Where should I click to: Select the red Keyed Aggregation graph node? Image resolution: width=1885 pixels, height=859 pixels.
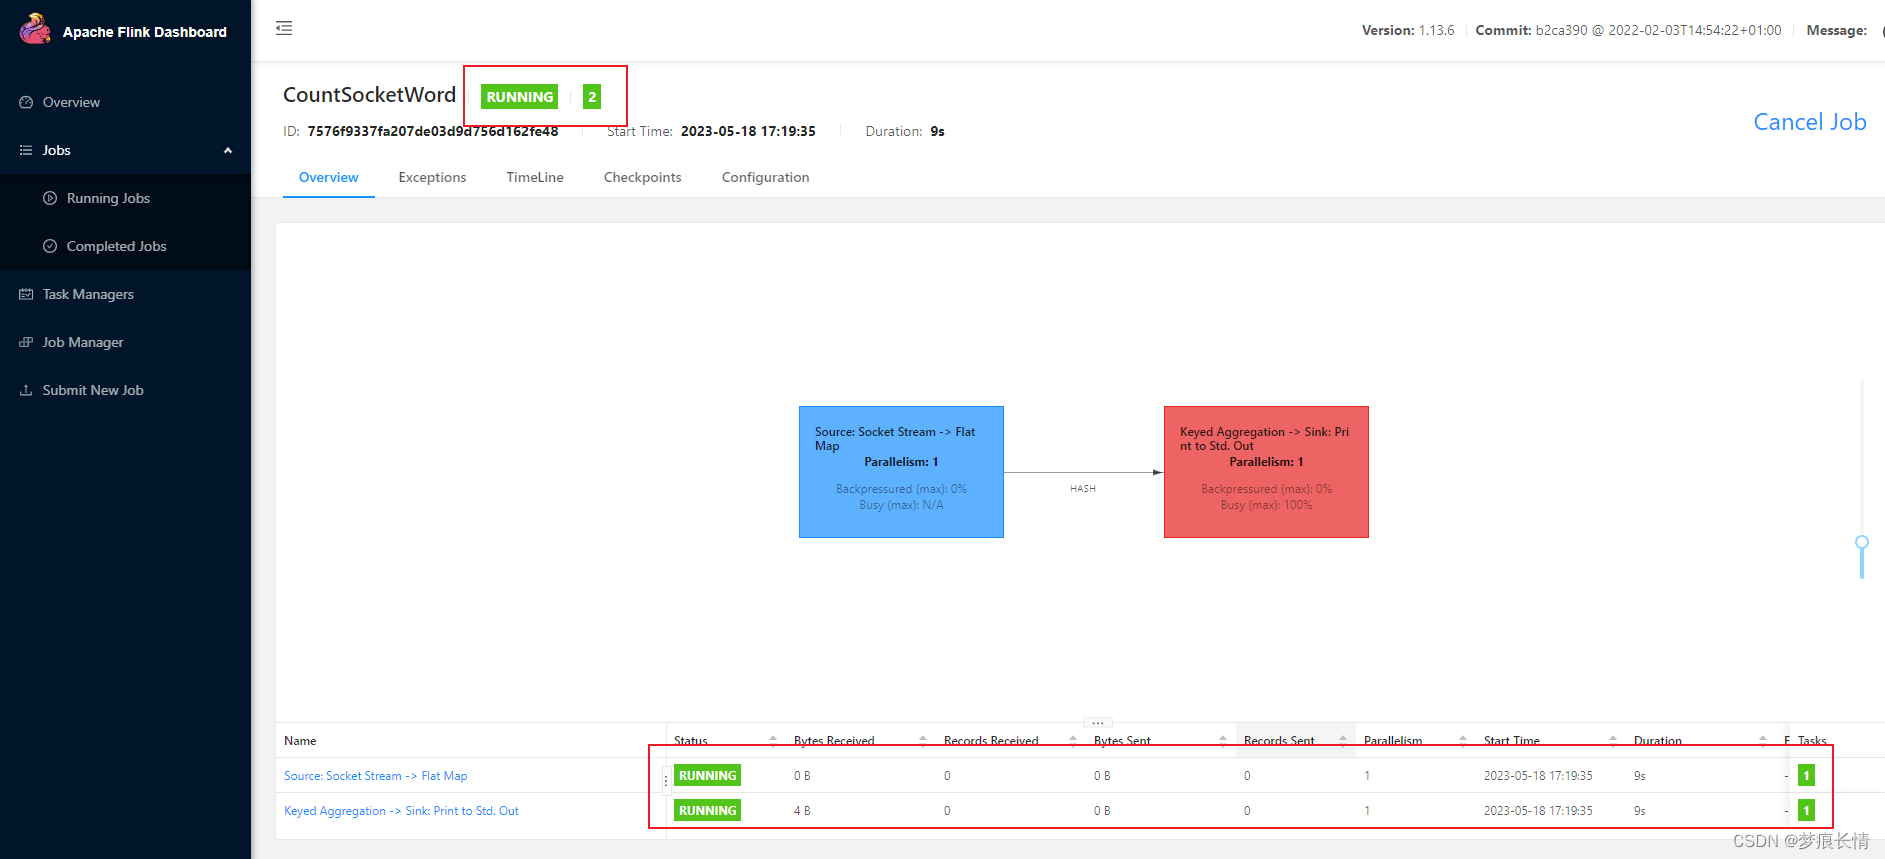(x=1266, y=472)
